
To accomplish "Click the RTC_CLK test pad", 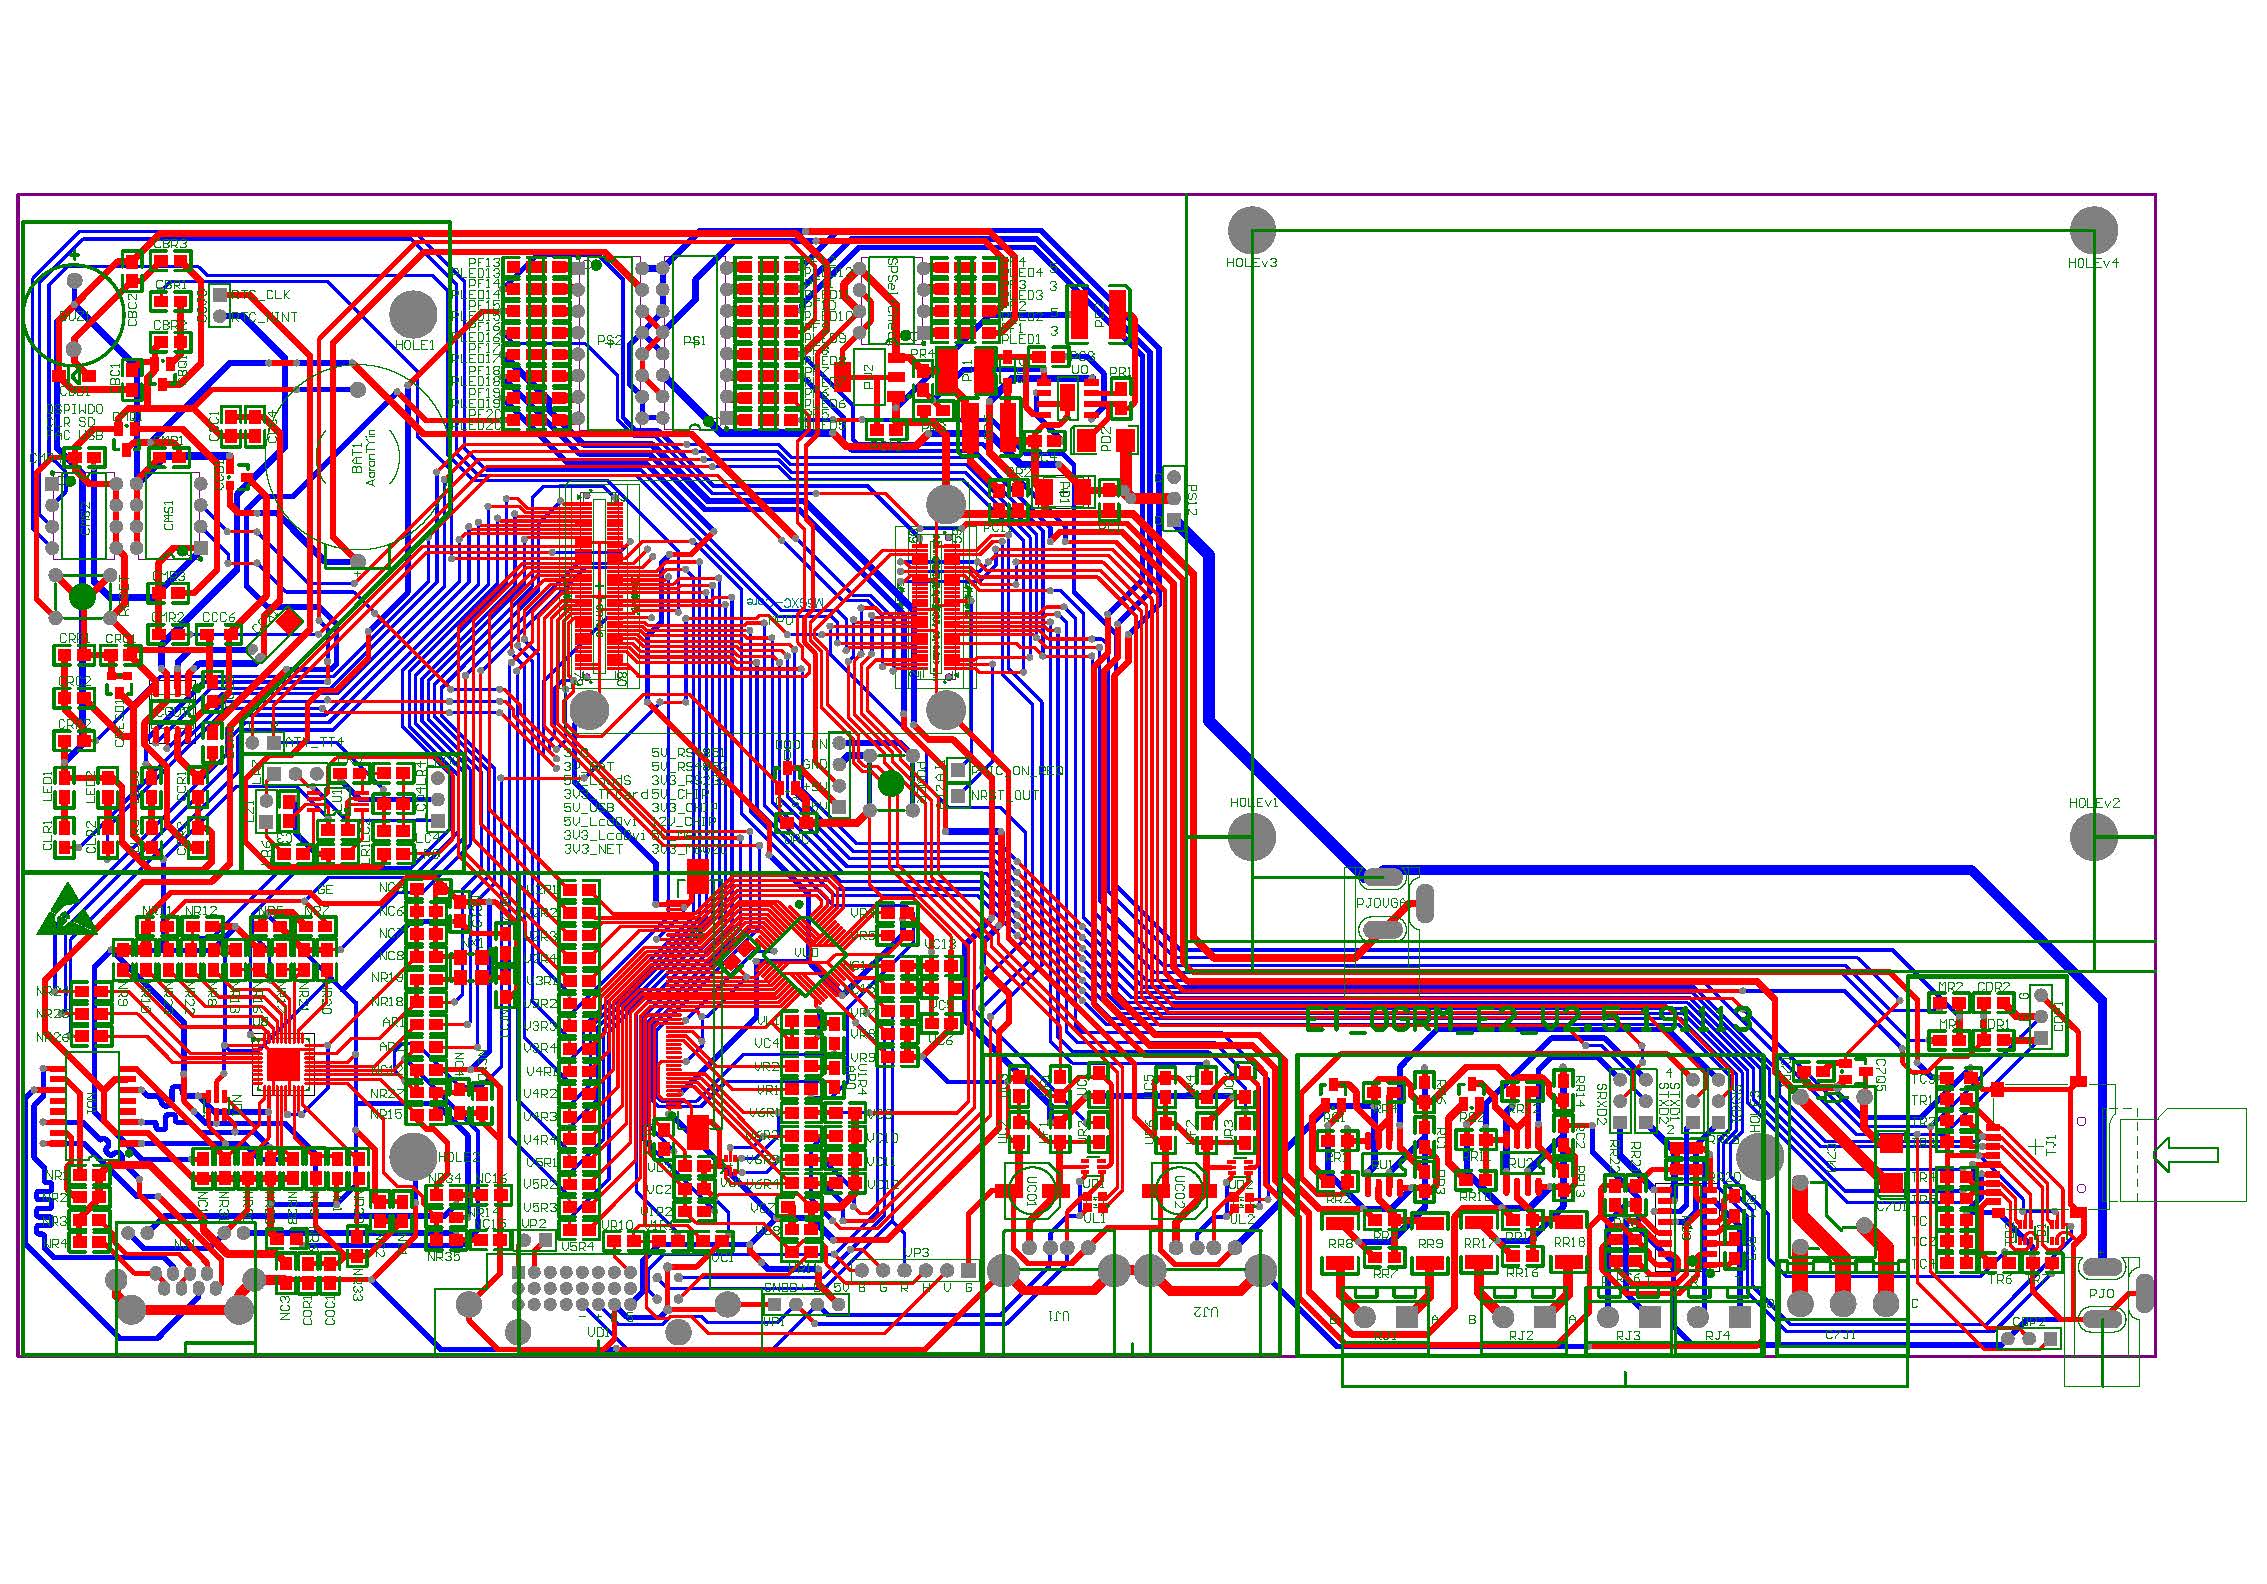I will pos(221,295).
